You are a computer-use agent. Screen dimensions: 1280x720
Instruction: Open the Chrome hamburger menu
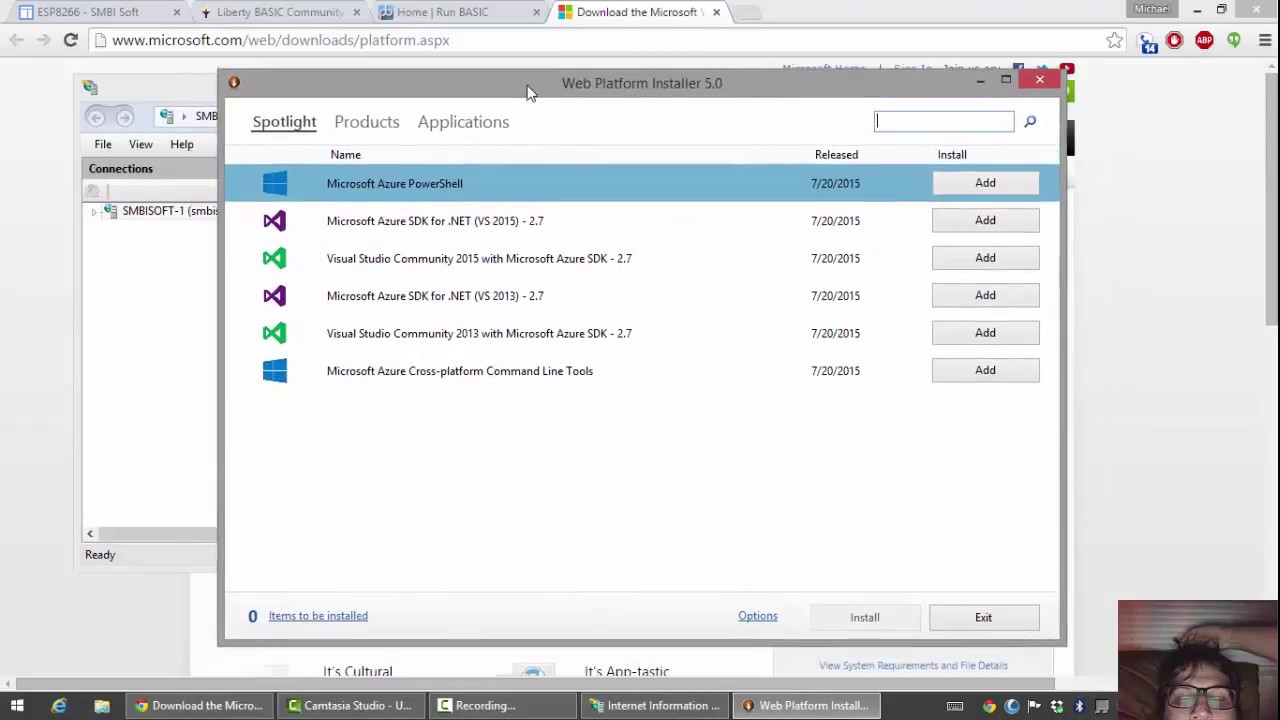pos(1264,40)
